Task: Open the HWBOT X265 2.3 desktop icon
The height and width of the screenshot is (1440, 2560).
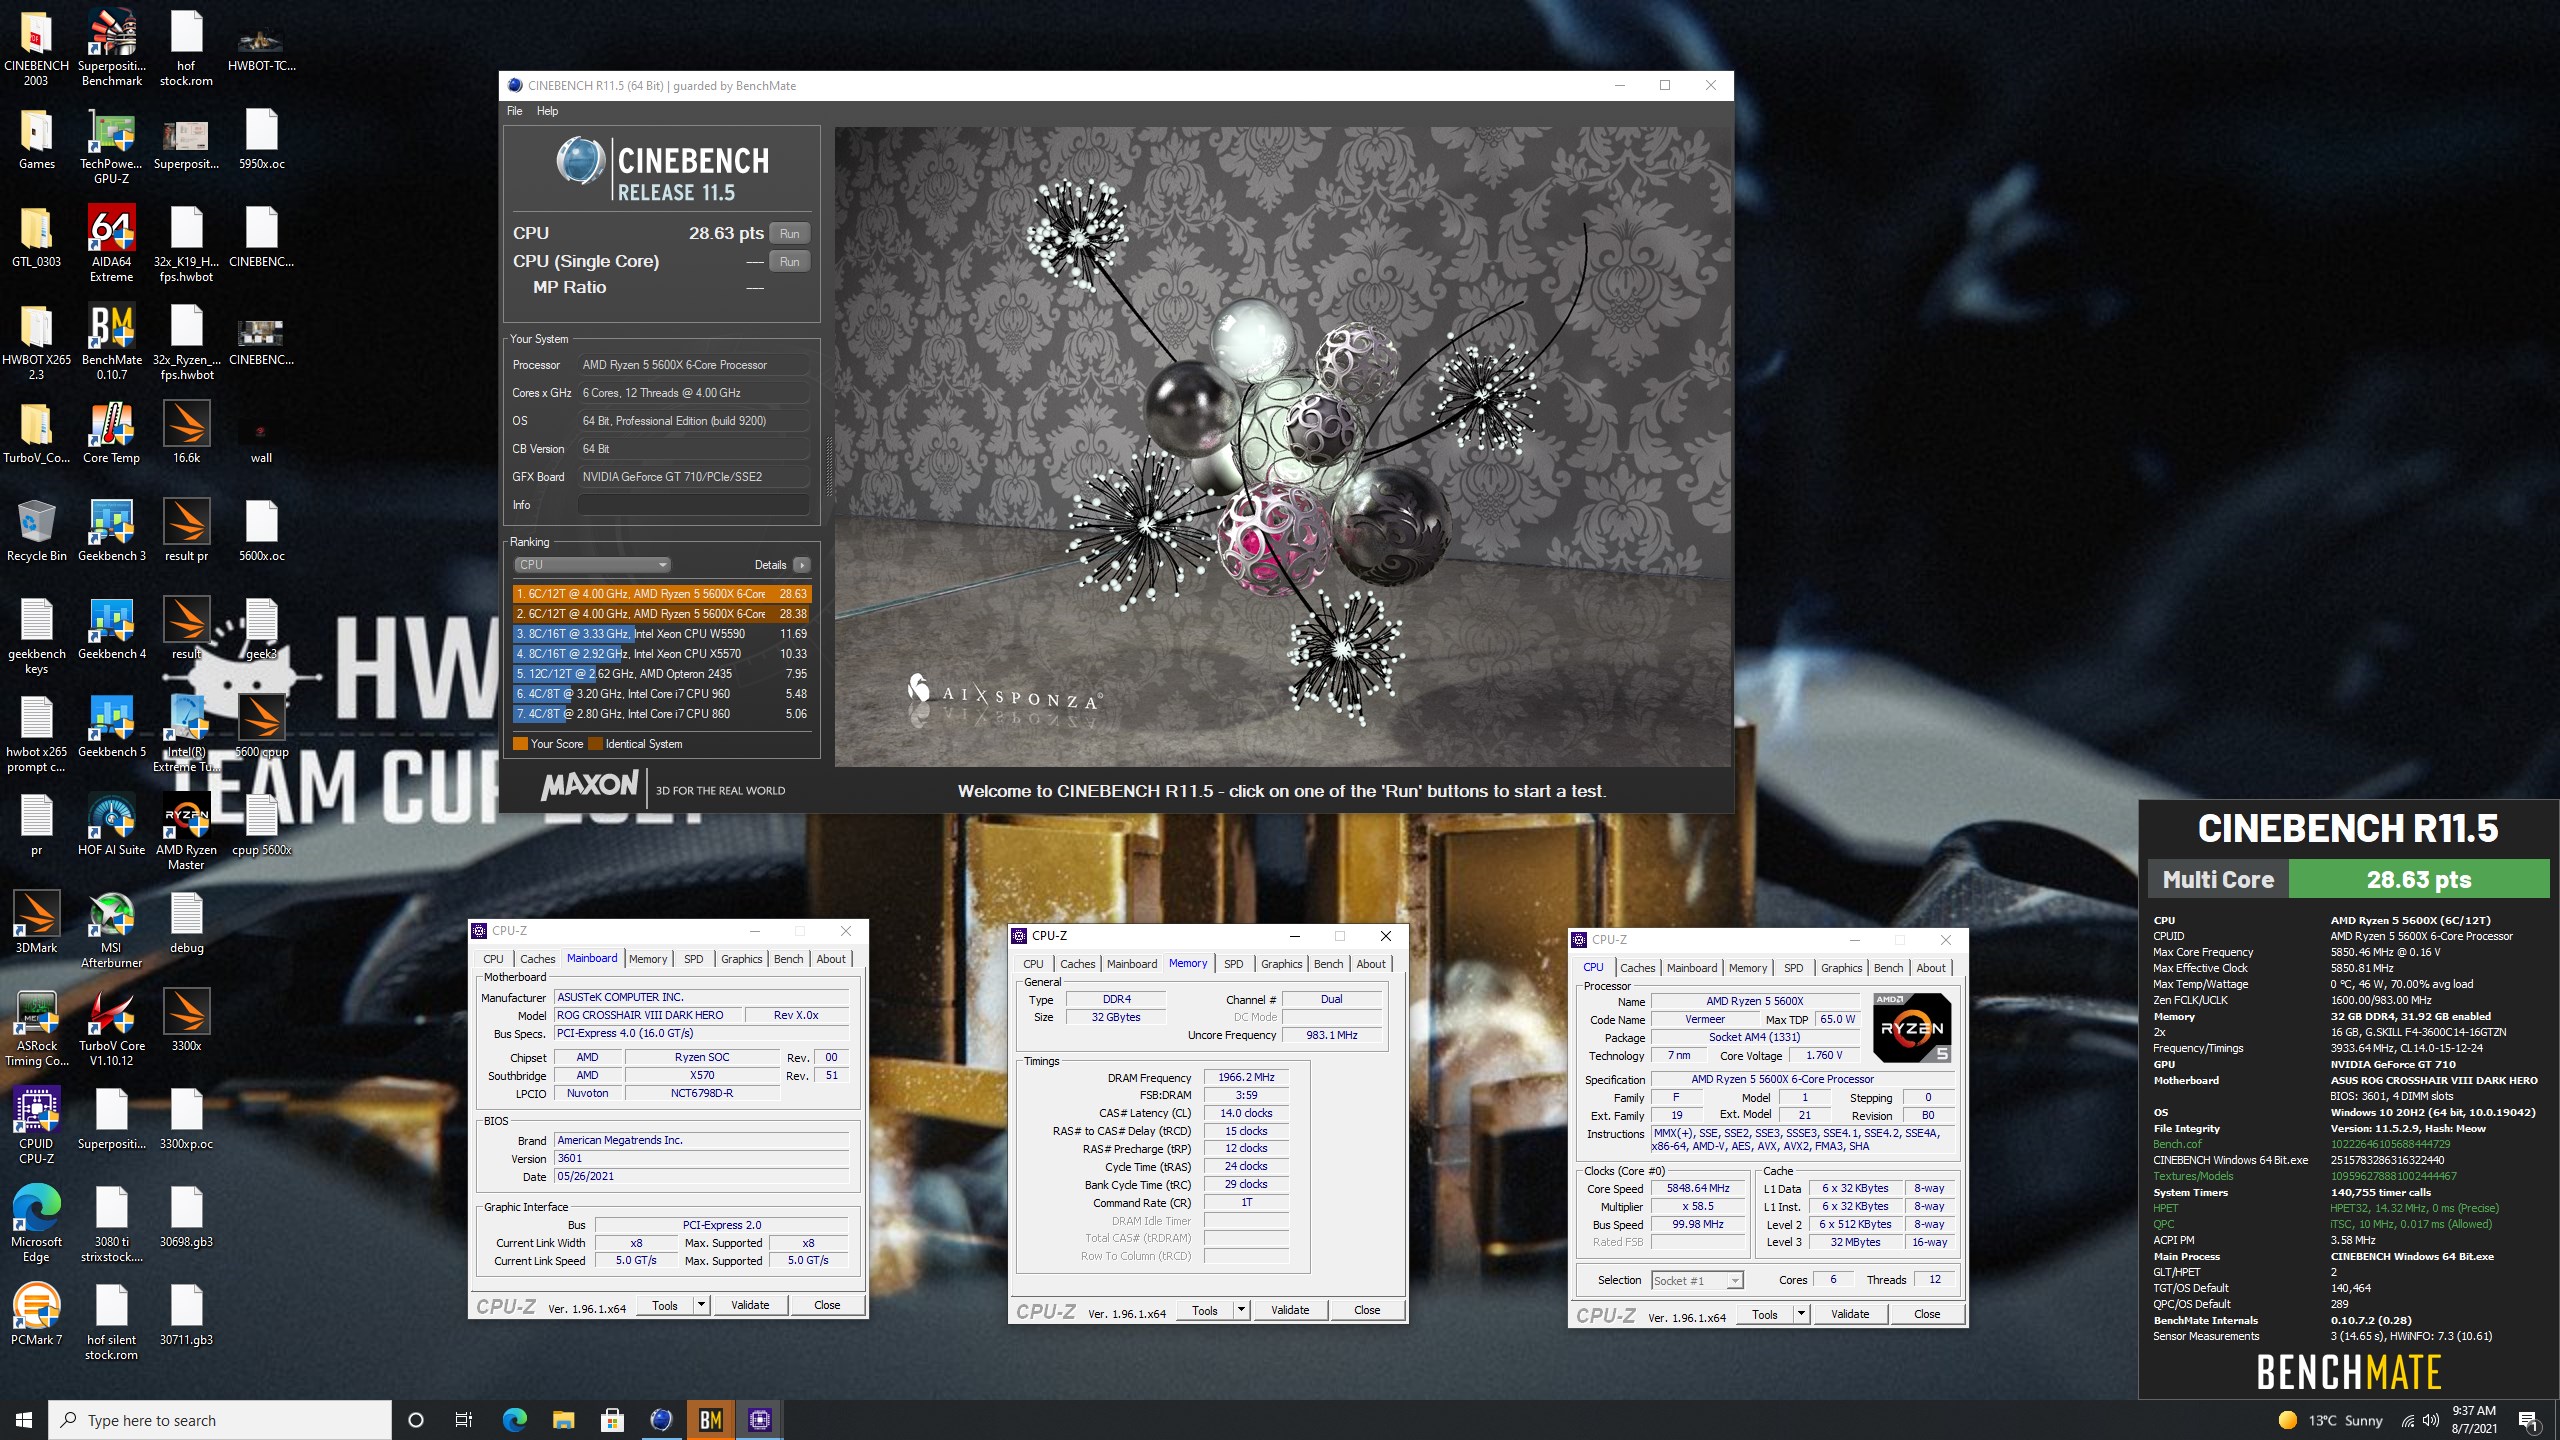Action: [36, 342]
